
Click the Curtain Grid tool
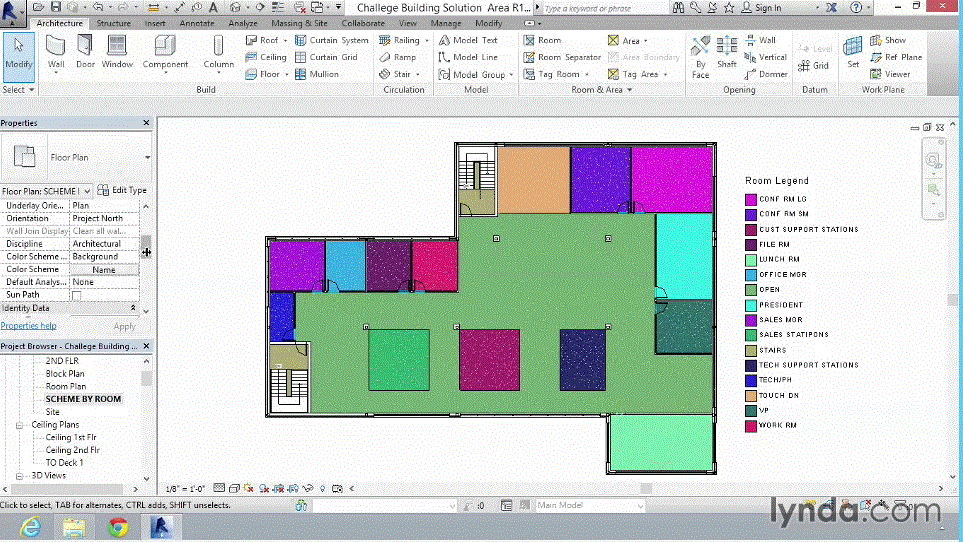coord(326,57)
